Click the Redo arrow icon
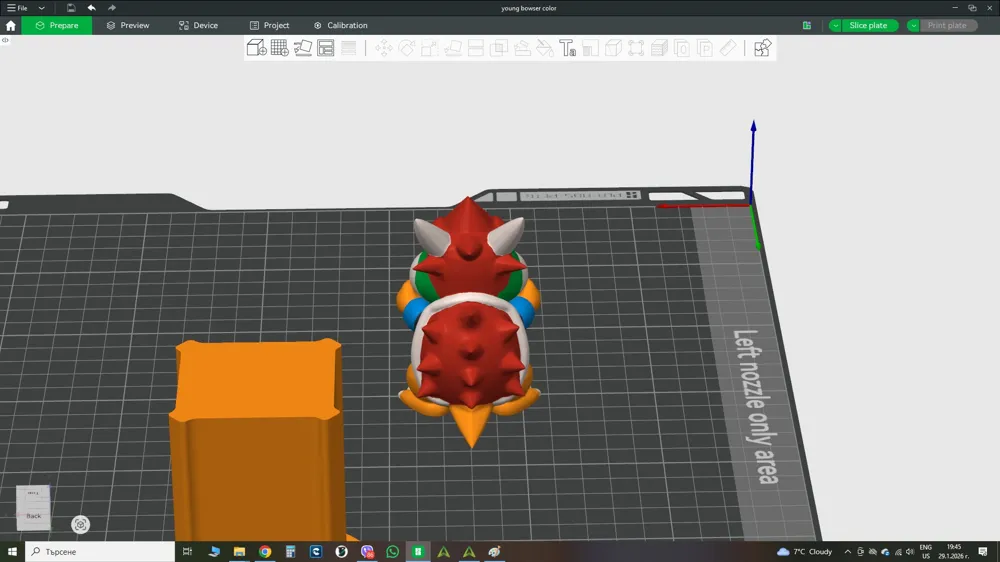Viewport: 1000px width, 562px height. coord(112,8)
